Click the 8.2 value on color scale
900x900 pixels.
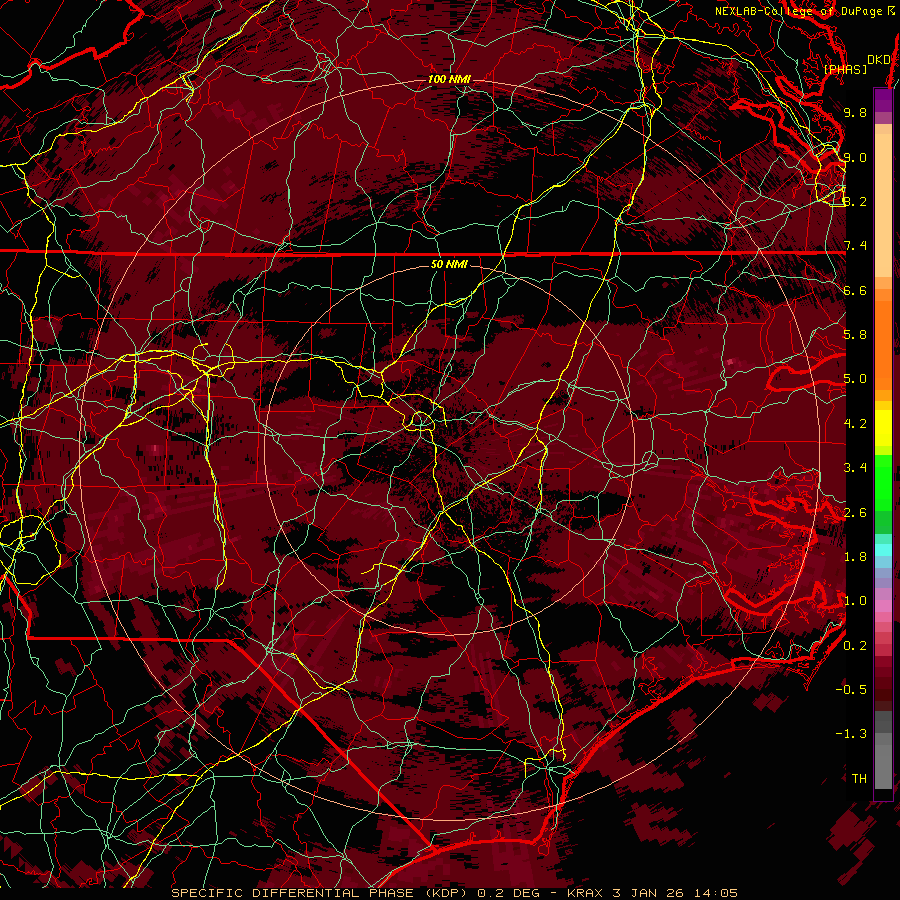[855, 201]
